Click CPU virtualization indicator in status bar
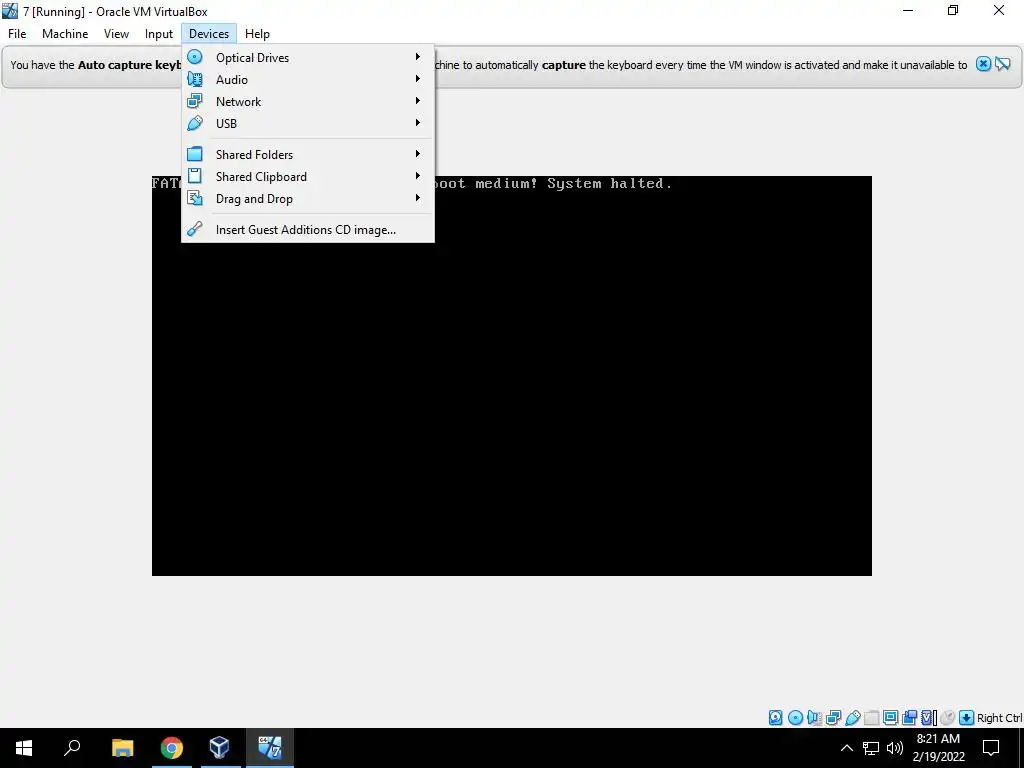This screenshot has width=1024, height=768. (929, 718)
